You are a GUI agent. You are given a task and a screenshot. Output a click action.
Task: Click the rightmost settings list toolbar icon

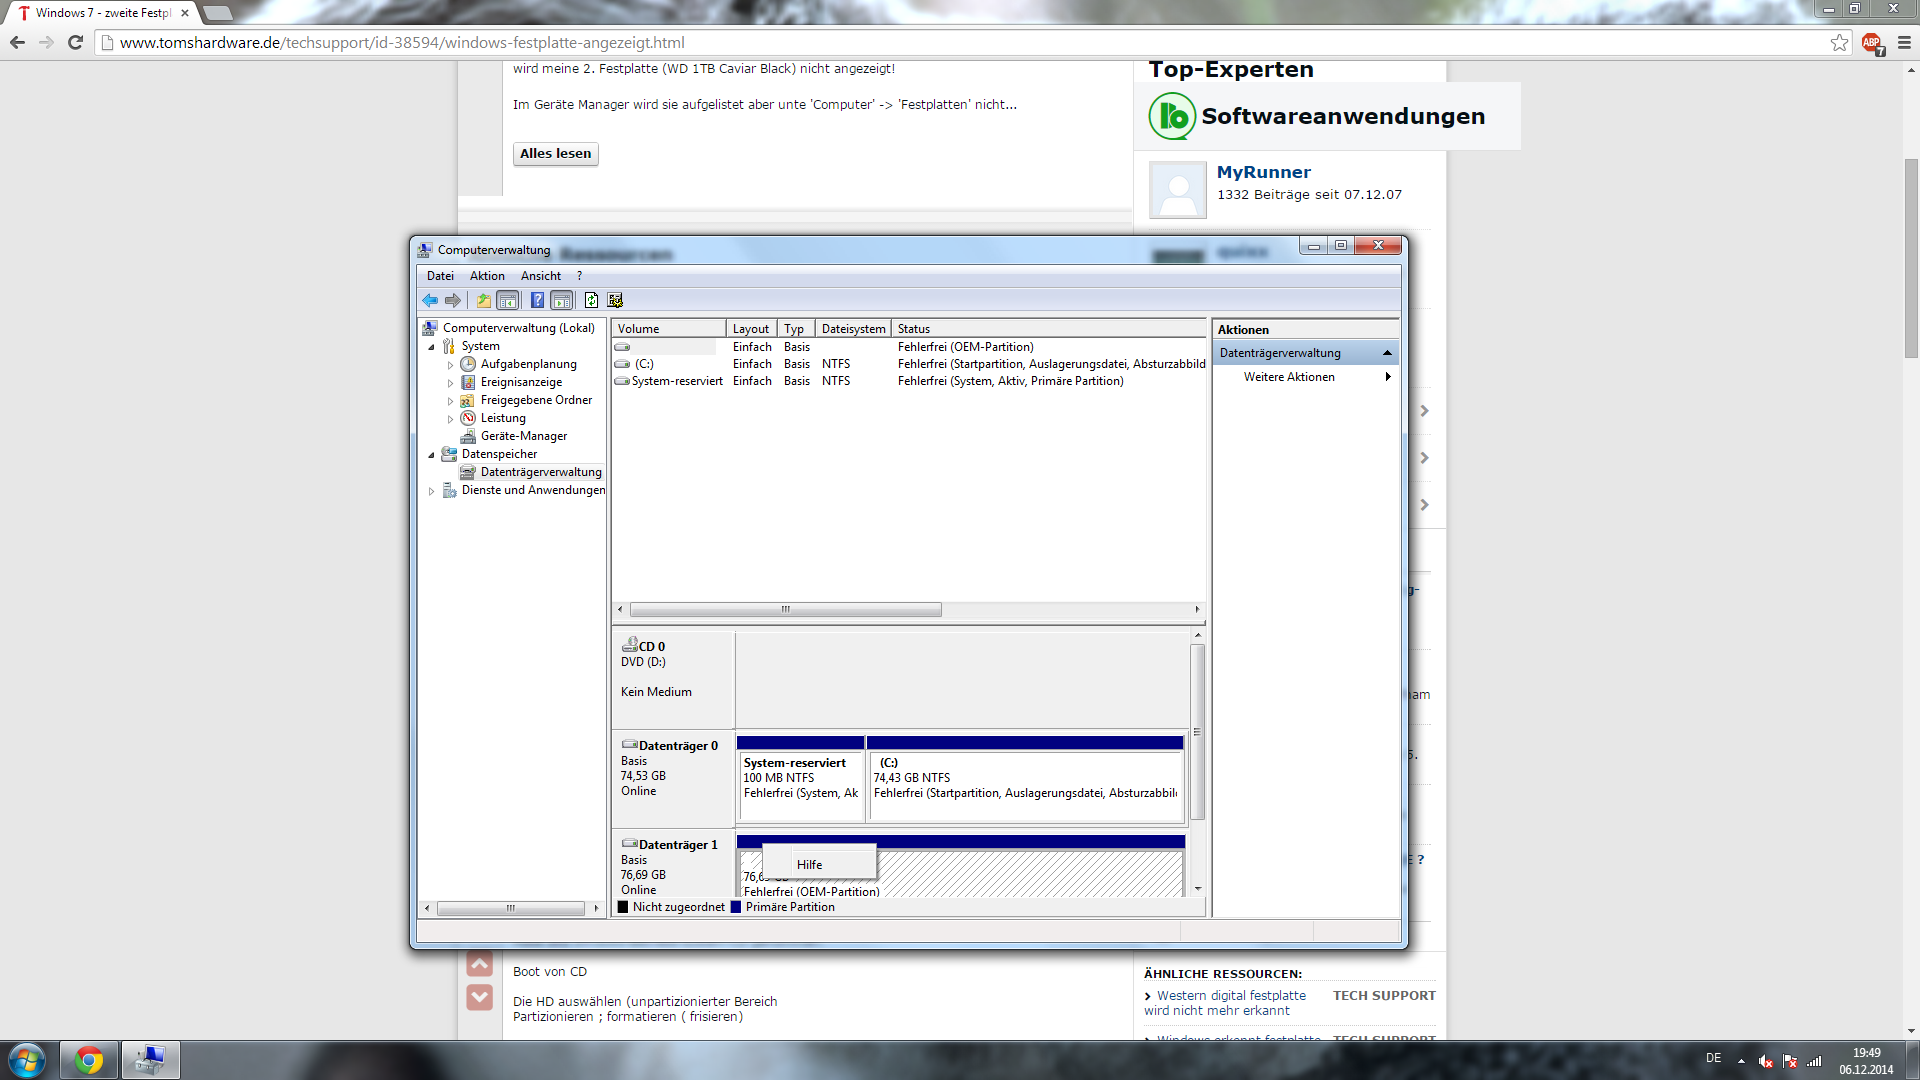[615, 300]
